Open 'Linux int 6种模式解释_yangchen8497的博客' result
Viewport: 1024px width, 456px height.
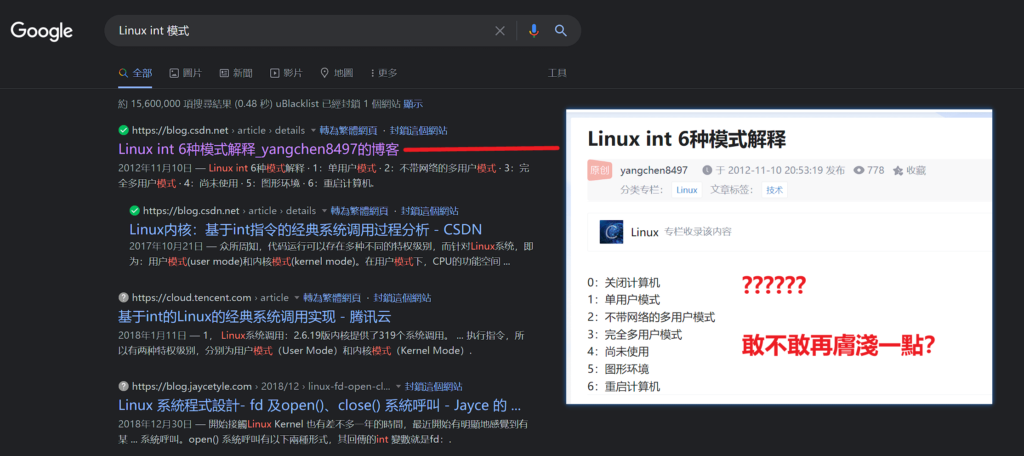point(259,149)
